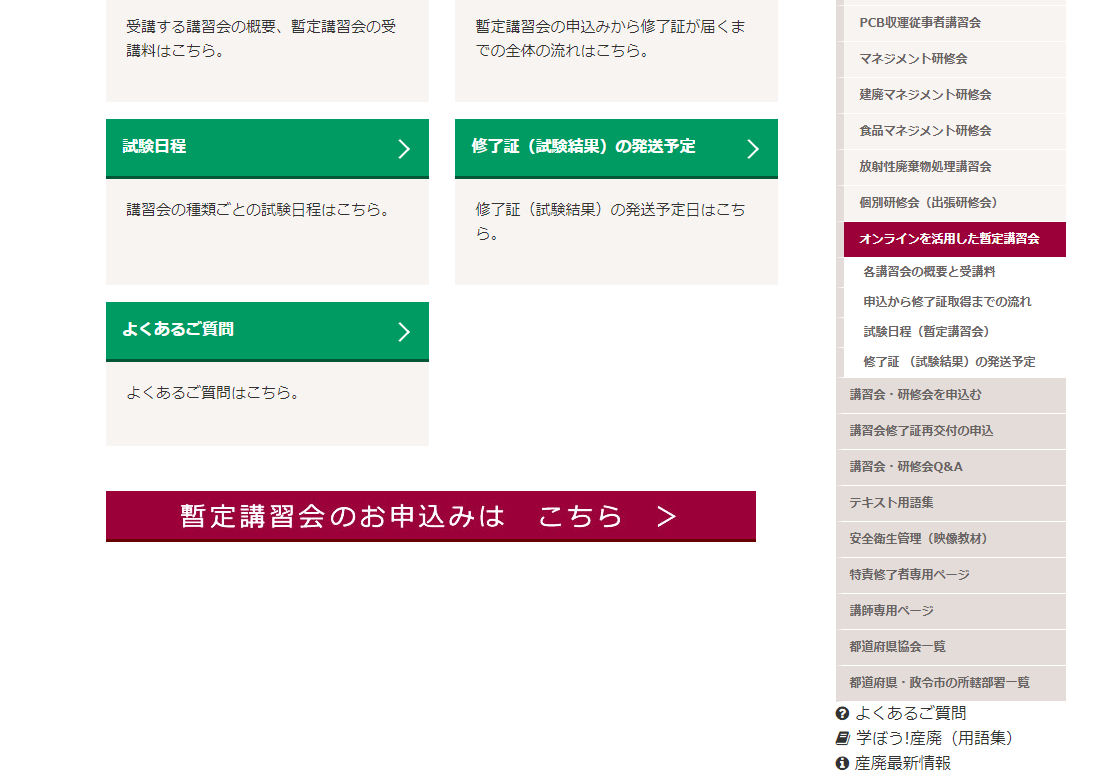Open 講習会・研修会Q&A sidebar entry
The image size is (1111, 781).
pyautogui.click(x=906, y=467)
